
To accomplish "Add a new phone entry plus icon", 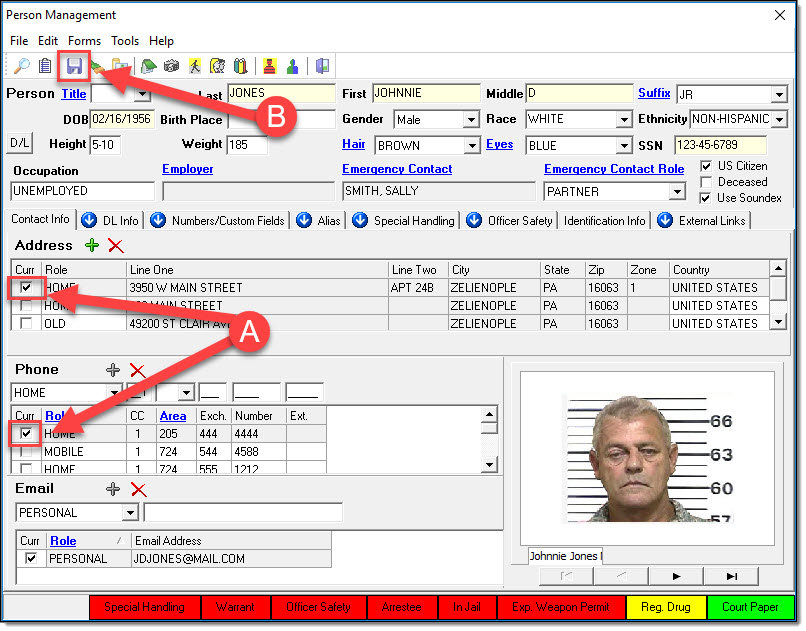I will click(x=113, y=370).
